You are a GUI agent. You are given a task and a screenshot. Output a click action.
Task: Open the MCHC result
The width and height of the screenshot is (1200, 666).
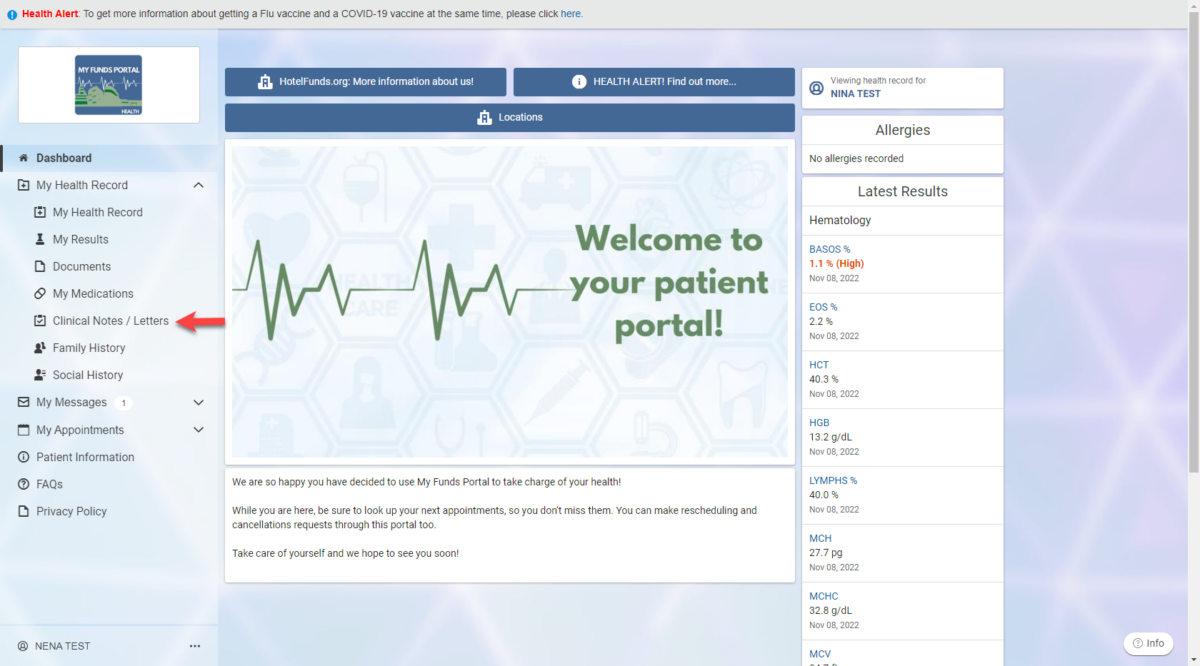(824, 597)
